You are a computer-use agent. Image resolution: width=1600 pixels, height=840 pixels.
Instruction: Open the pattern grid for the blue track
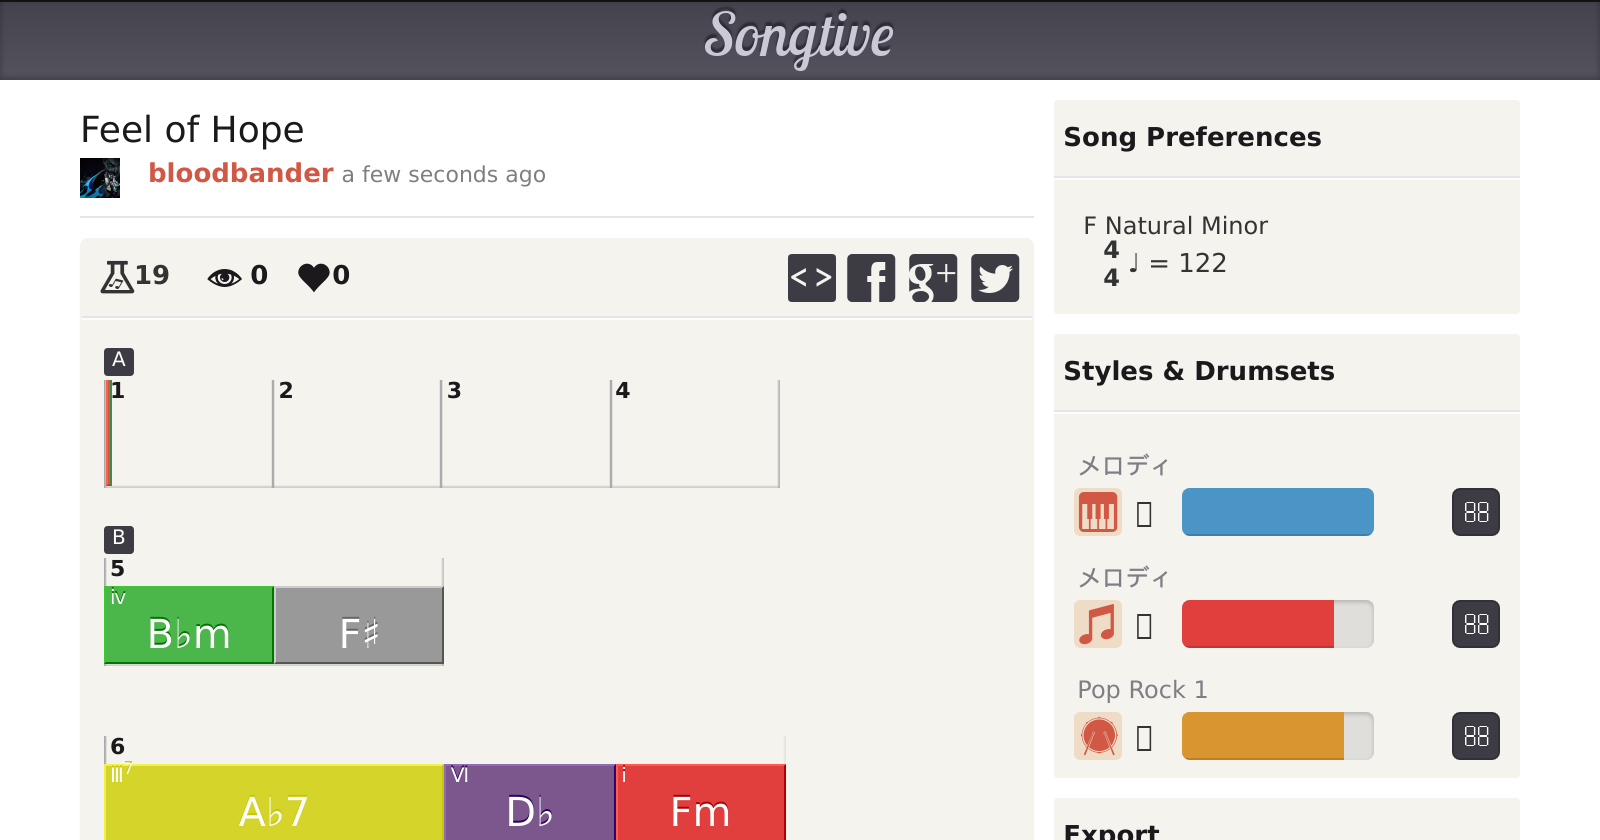[1475, 513]
